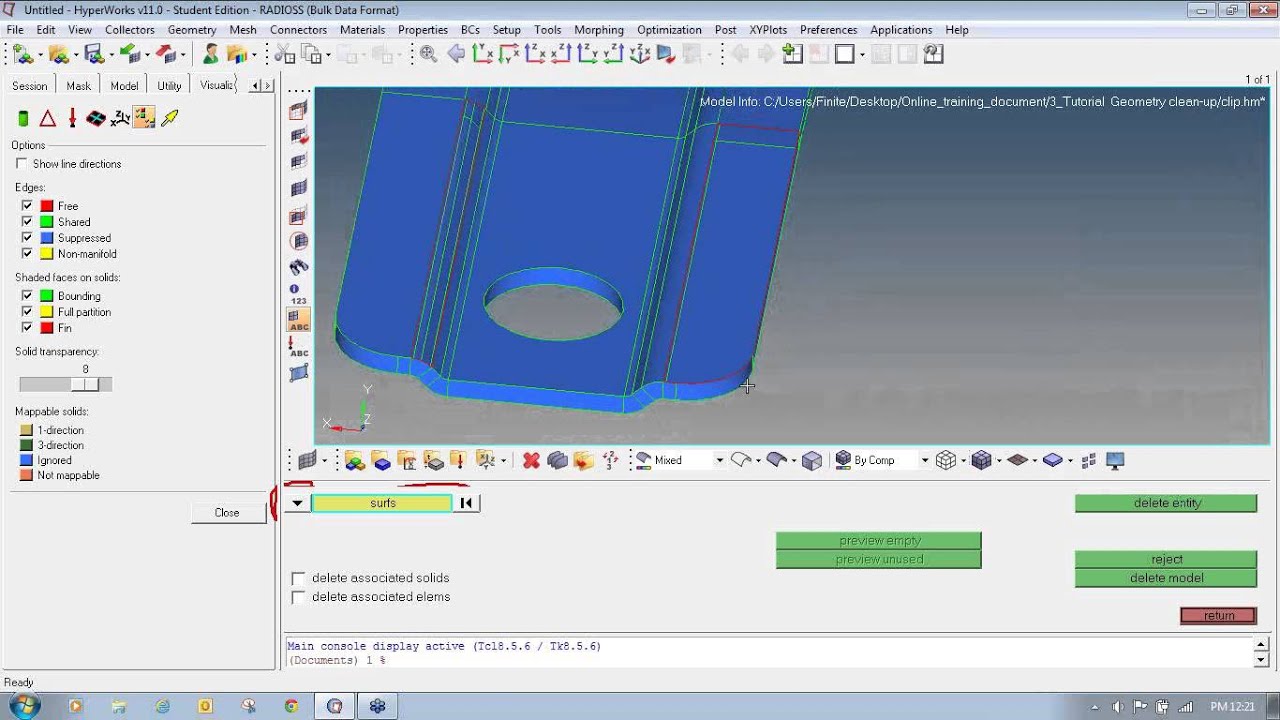Expand the wireframe geometry style dropdown arrow
The width and height of the screenshot is (1280, 720).
[758, 460]
